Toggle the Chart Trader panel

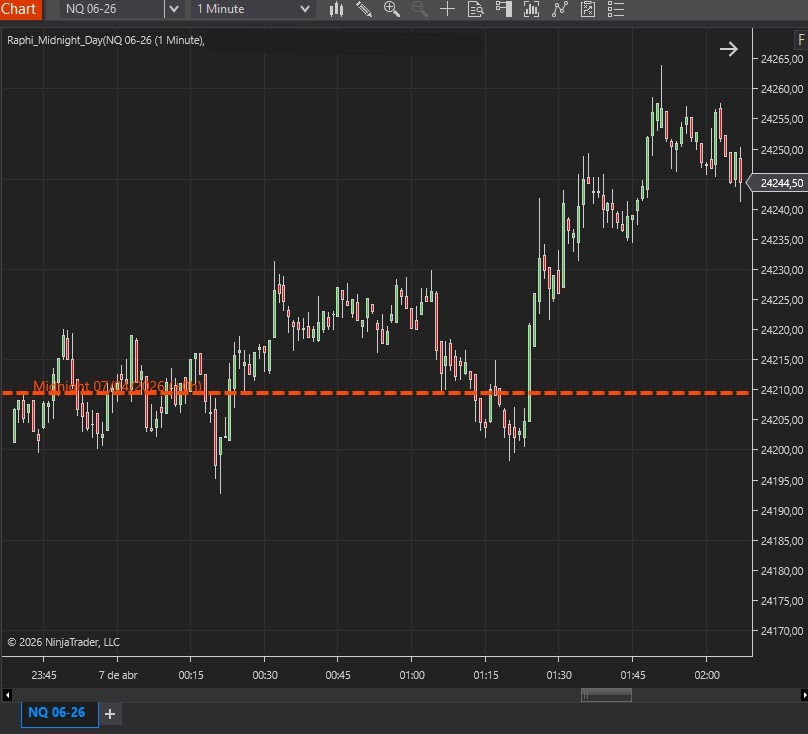[x=504, y=9]
